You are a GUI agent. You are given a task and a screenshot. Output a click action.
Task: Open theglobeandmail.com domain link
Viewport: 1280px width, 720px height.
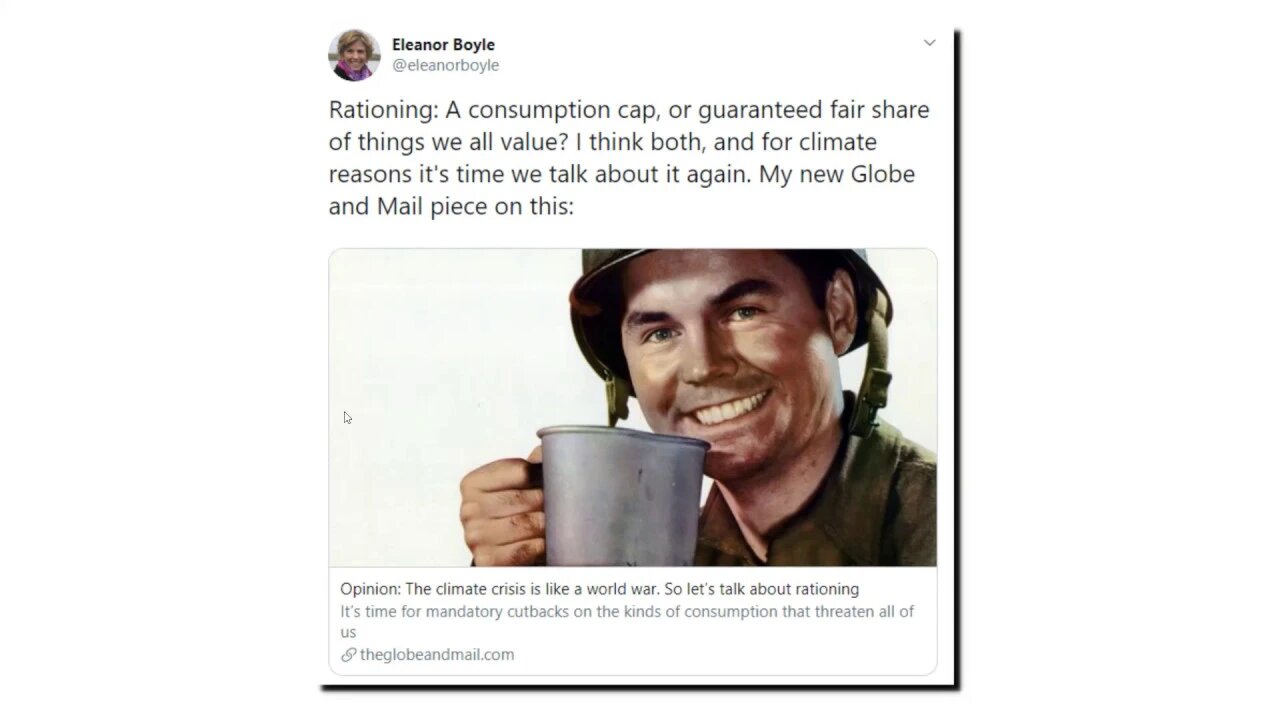[437, 655]
